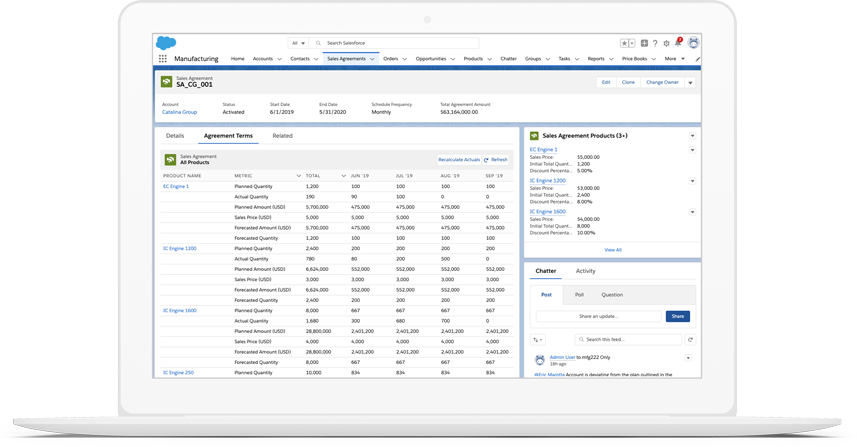Click the Sales Agreement Products panel icon
The image size is (857, 447).
click(x=534, y=136)
